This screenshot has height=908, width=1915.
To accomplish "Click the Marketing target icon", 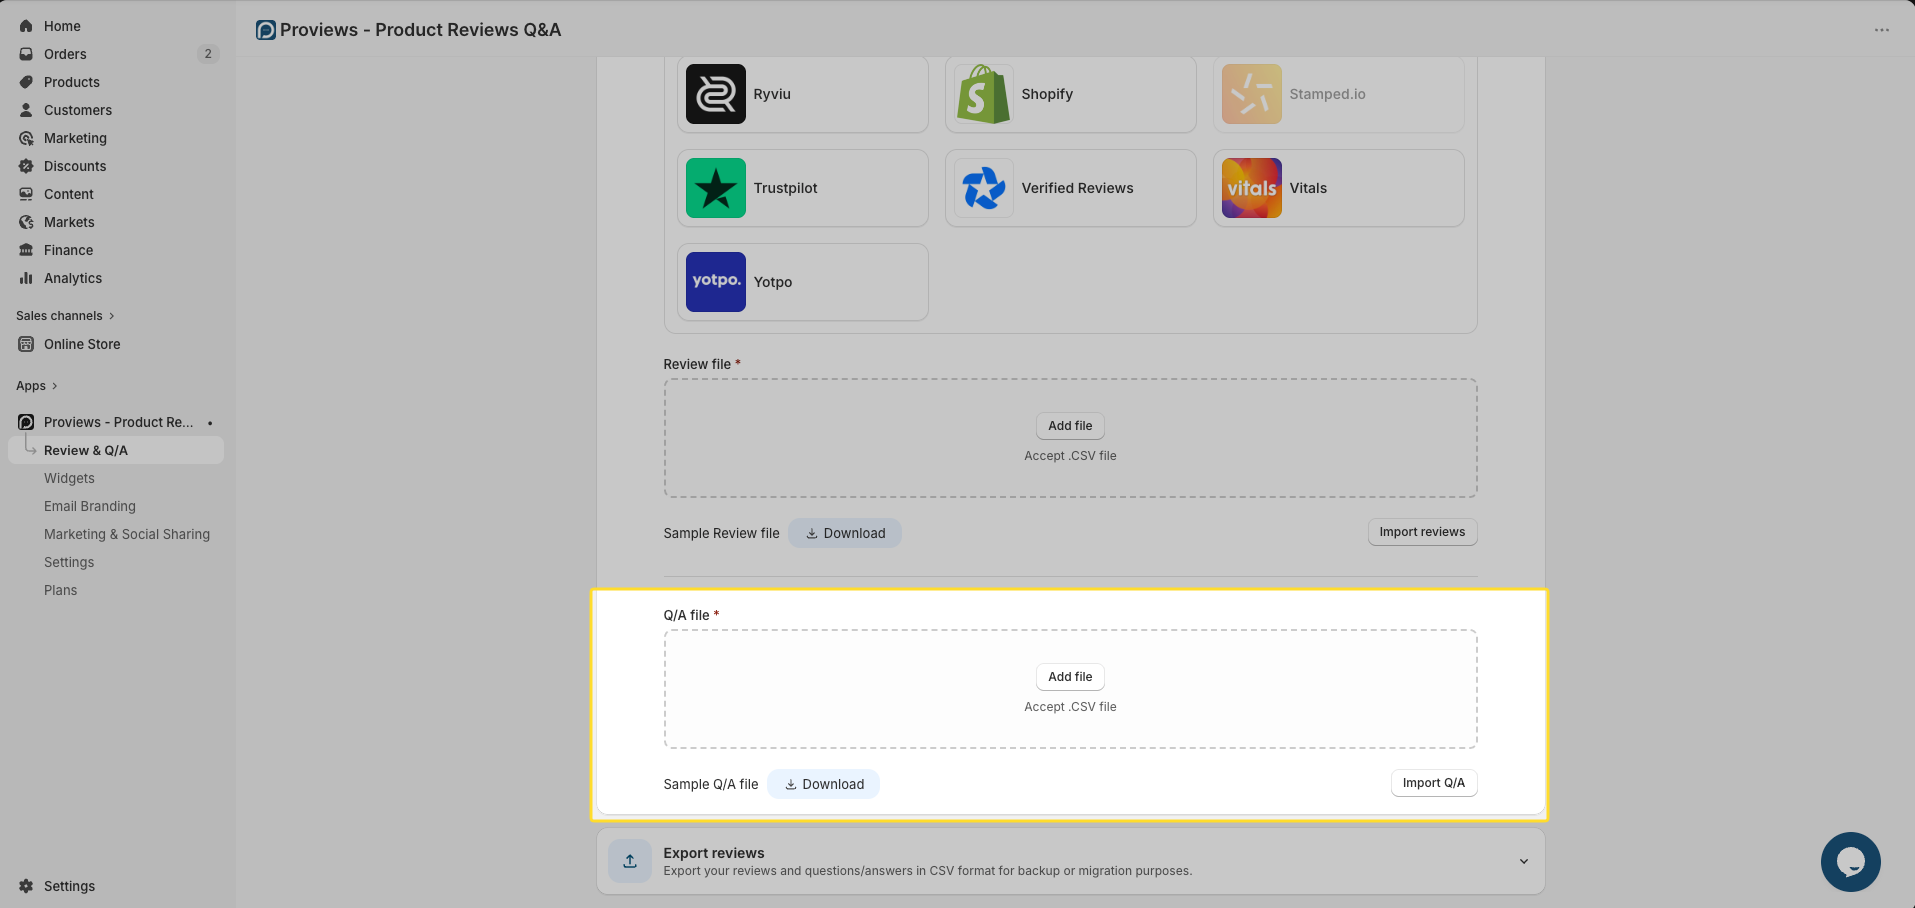I will click(26, 138).
